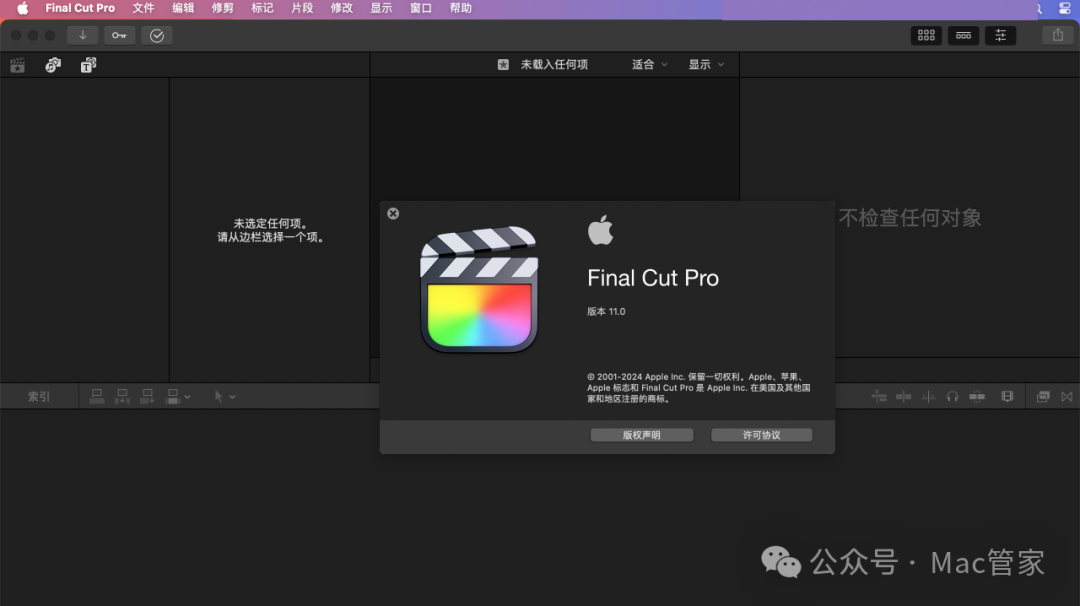Image resolution: width=1080 pixels, height=606 pixels.
Task: Select the Append clip edit icon
Action: tap(147, 396)
